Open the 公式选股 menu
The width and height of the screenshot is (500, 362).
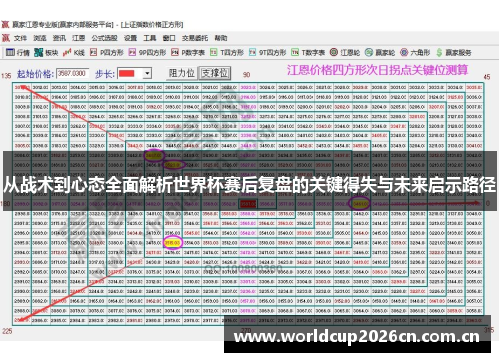tap(105, 38)
